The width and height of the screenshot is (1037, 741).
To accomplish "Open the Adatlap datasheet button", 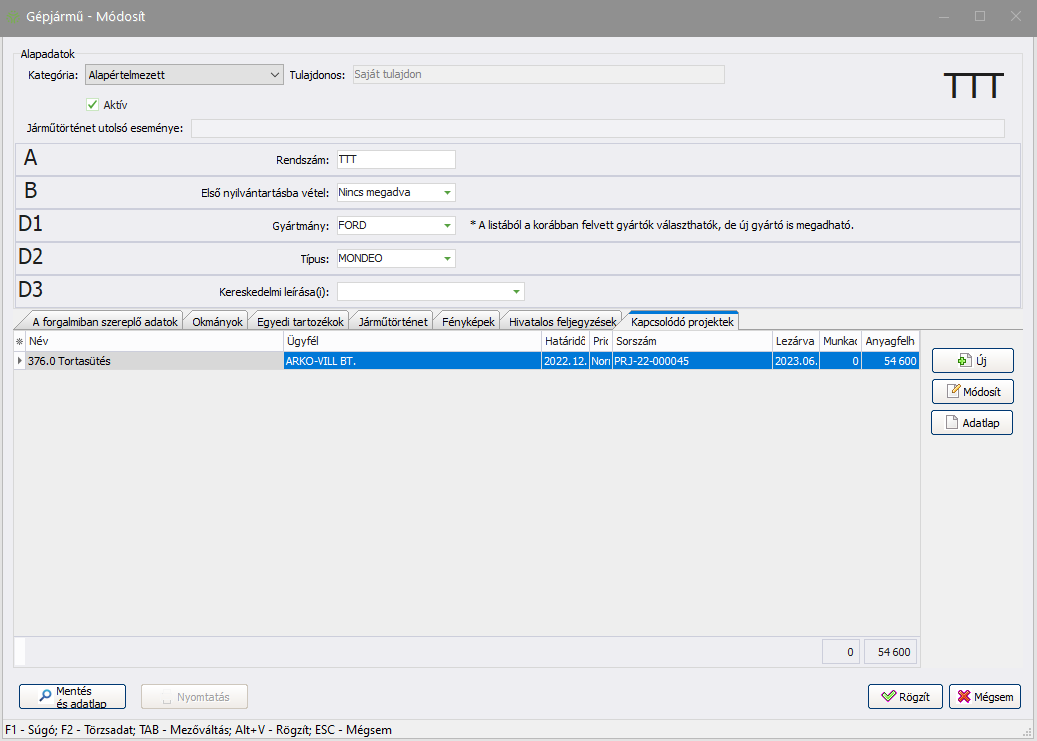I will (972, 423).
